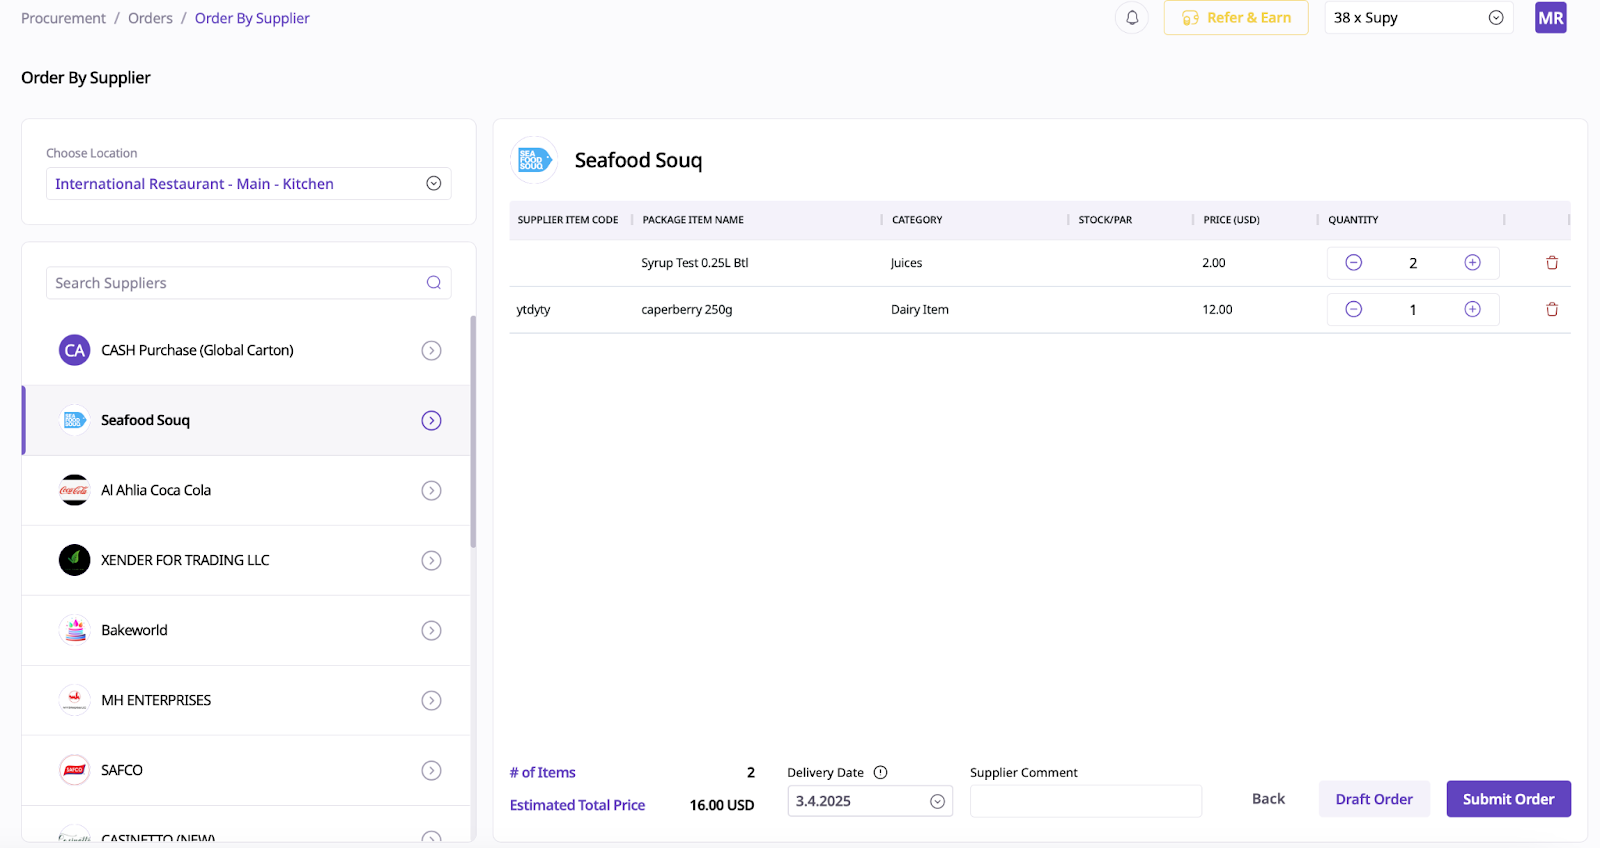Select XENDER FOR TRADING LLC supplier

185,561
